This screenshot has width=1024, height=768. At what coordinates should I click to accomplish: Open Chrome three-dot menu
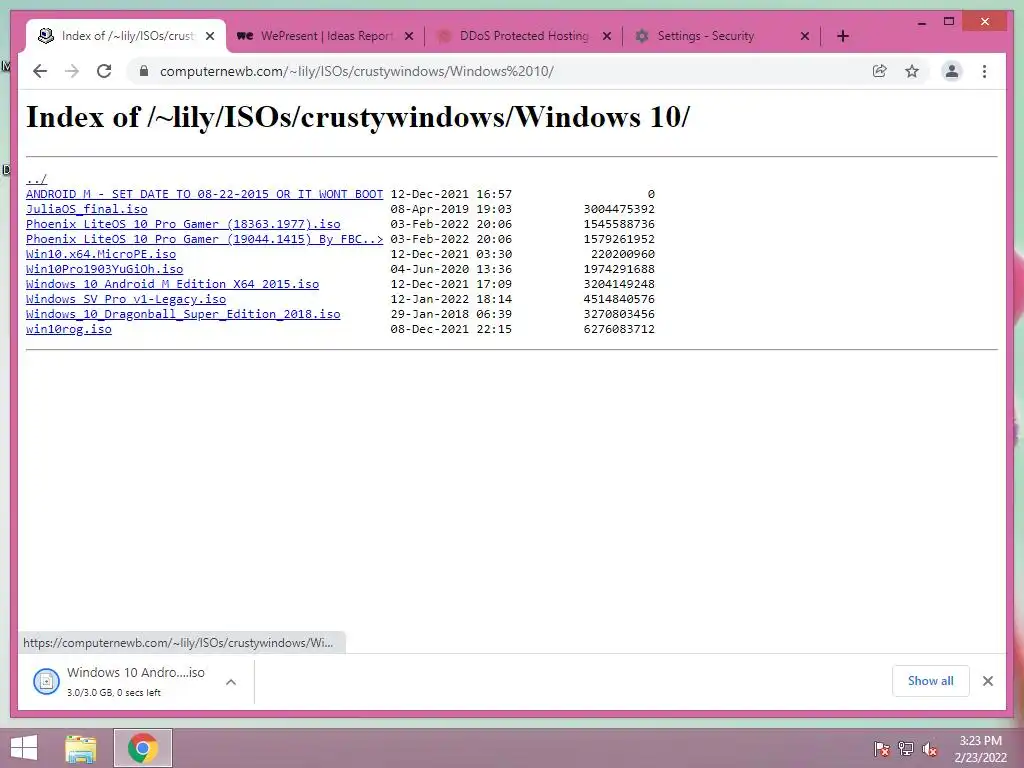pos(984,71)
